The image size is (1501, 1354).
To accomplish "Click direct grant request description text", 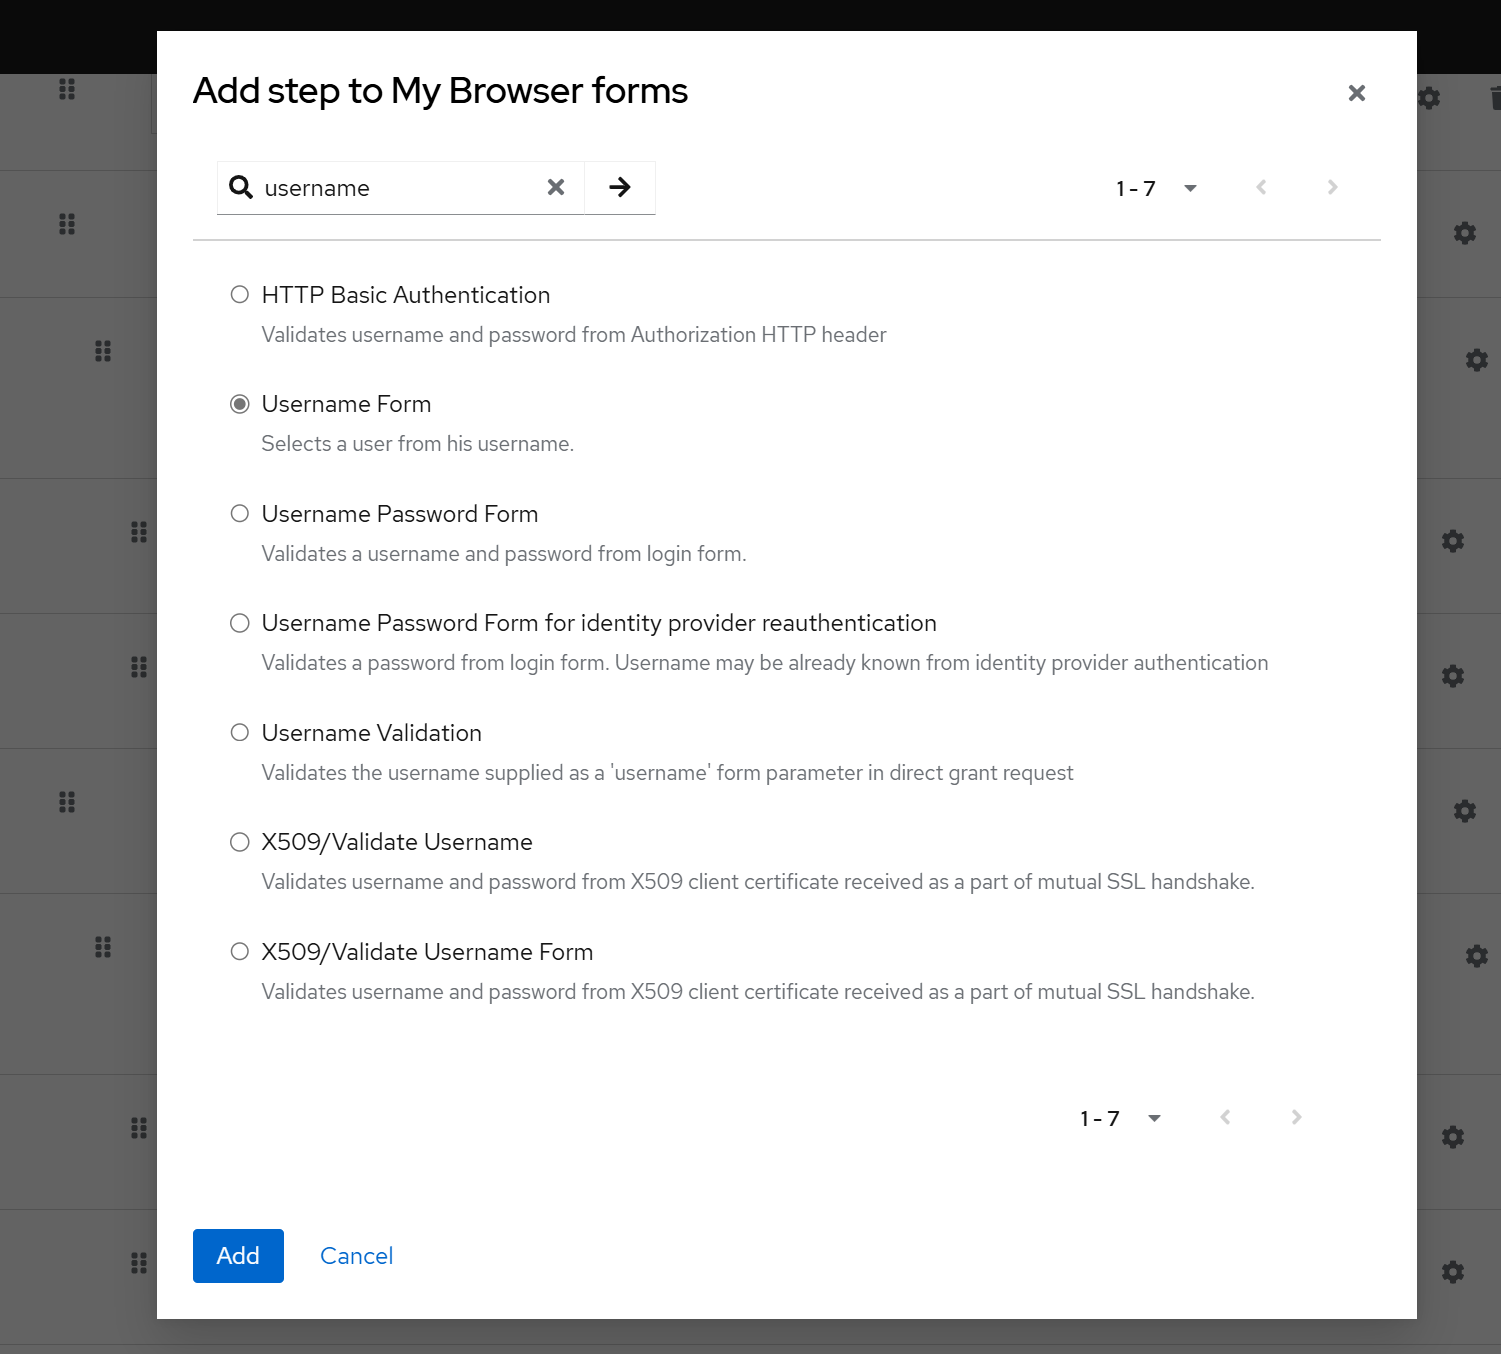I will tap(667, 773).
